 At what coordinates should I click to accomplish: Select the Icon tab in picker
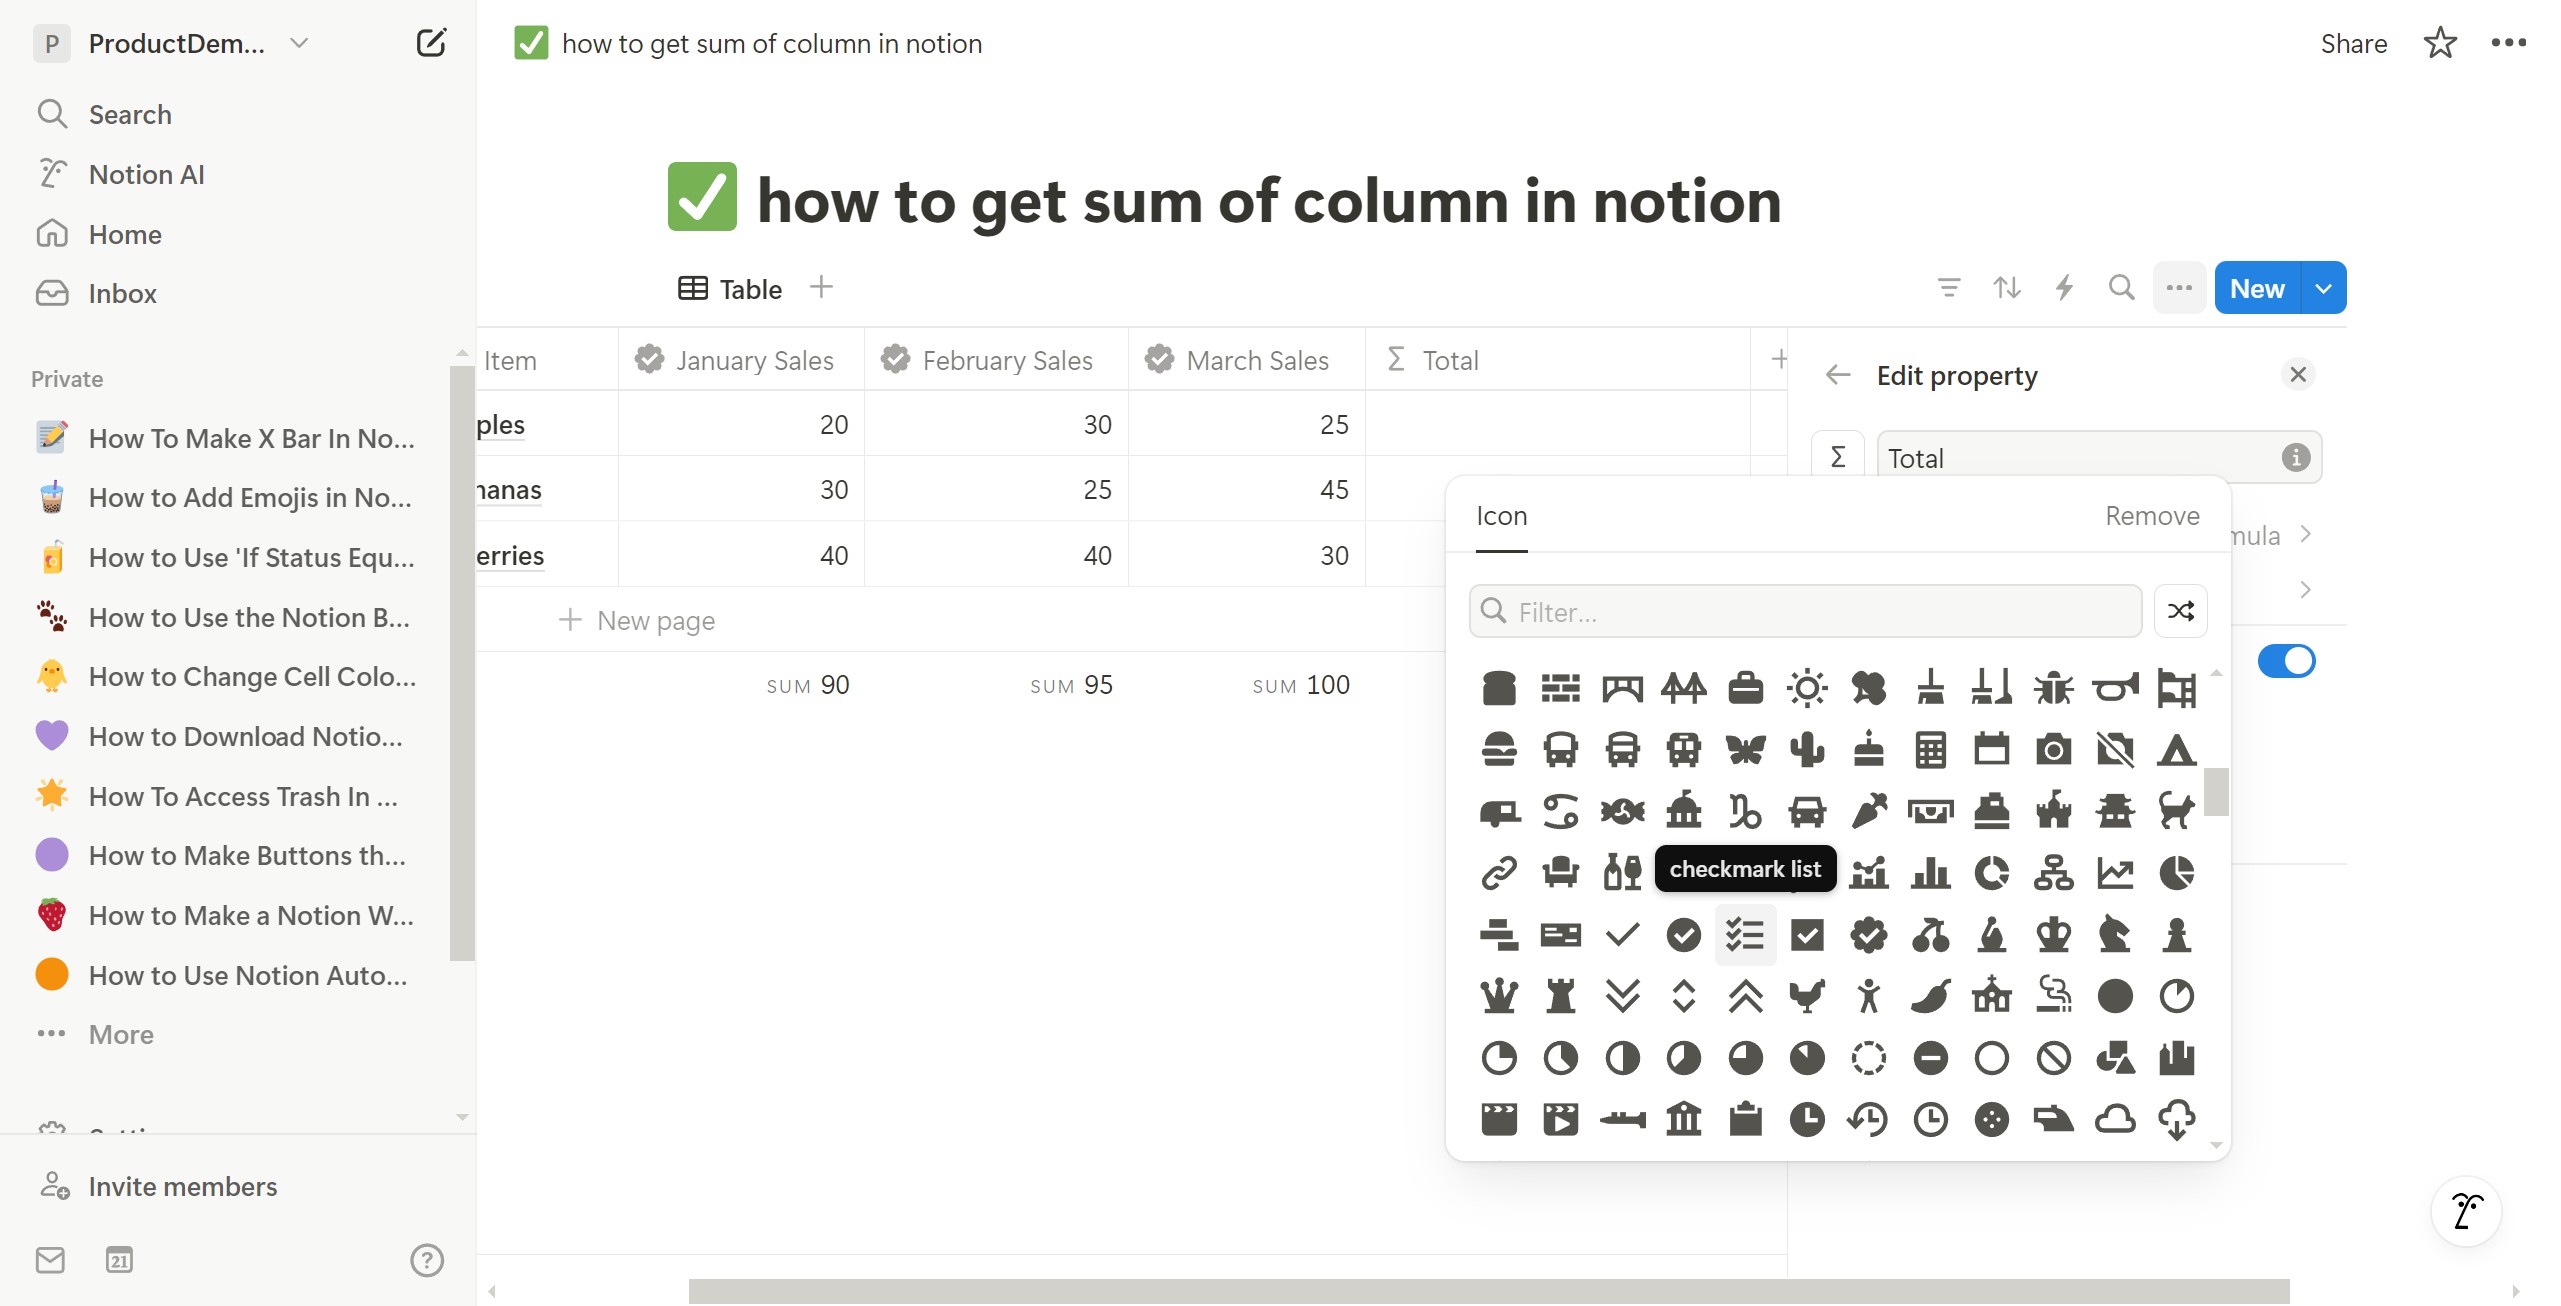tap(1501, 516)
